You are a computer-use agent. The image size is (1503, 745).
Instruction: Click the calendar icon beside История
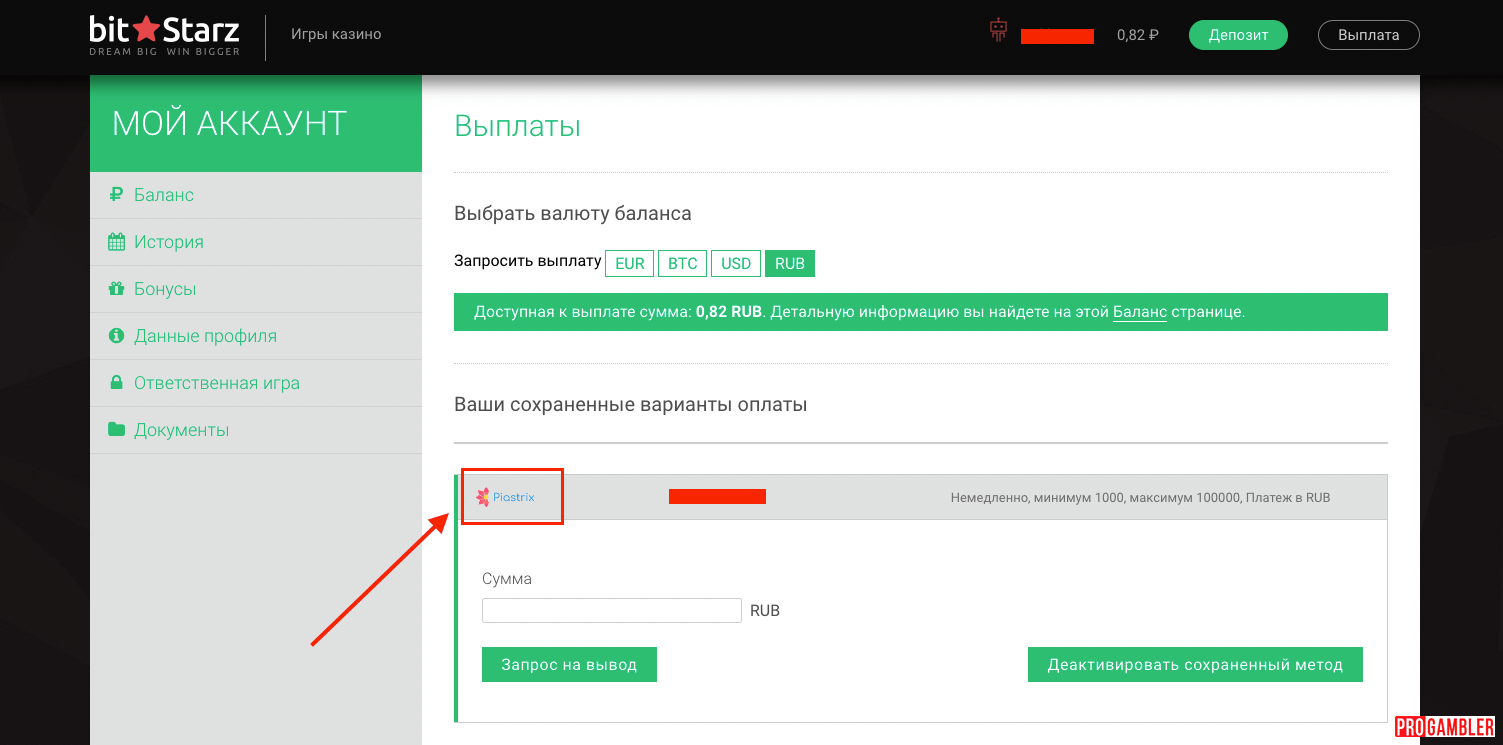[116, 242]
